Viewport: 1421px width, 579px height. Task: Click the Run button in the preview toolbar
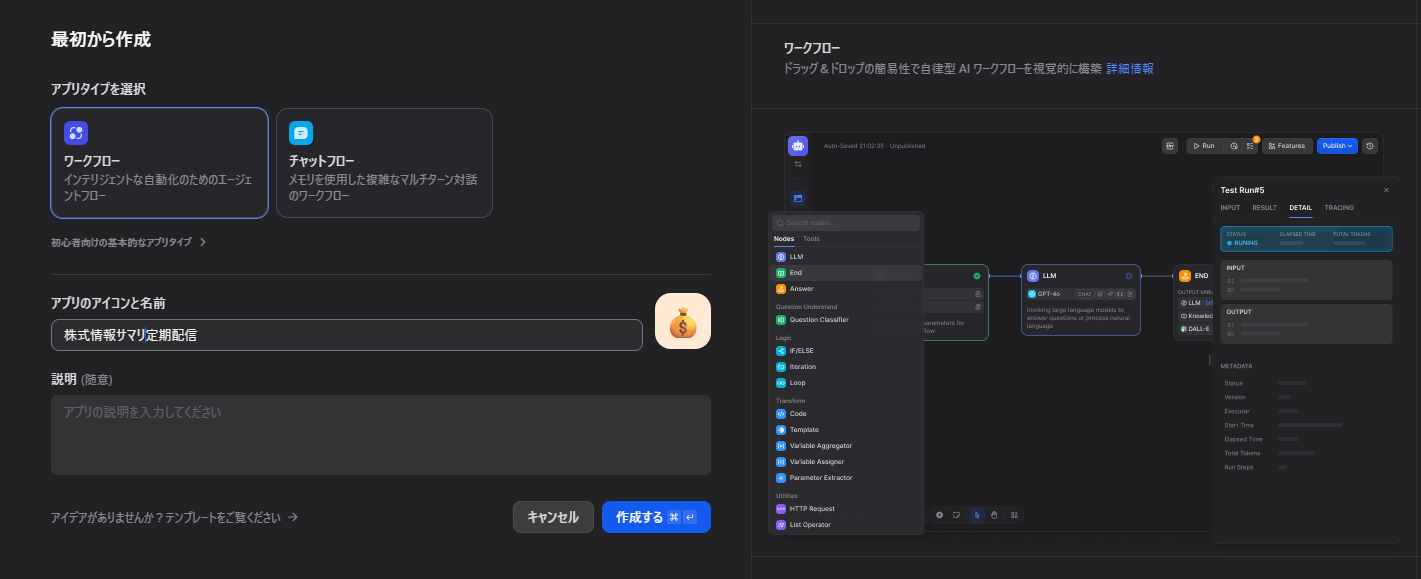pyautogui.click(x=1205, y=146)
